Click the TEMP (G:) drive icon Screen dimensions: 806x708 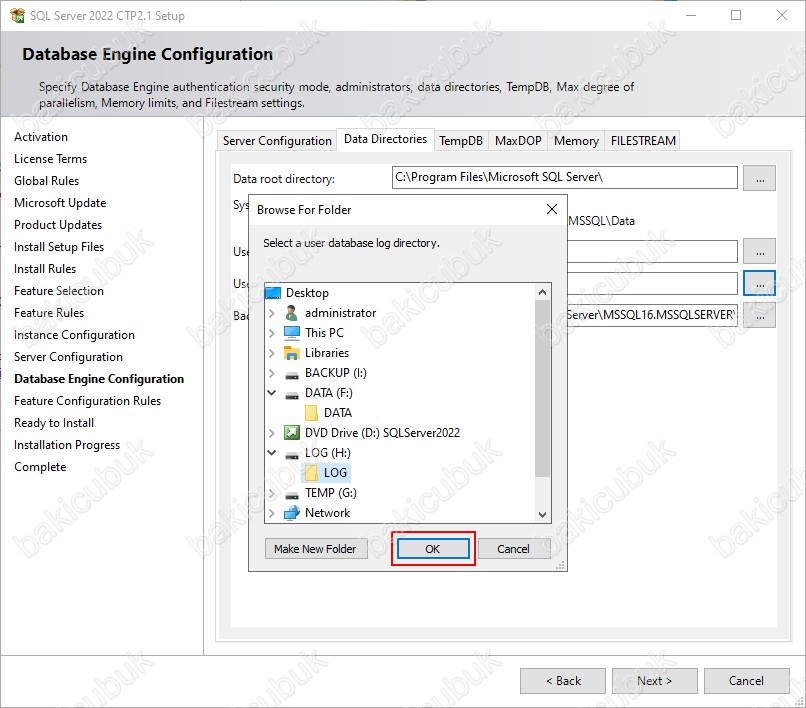coord(291,495)
